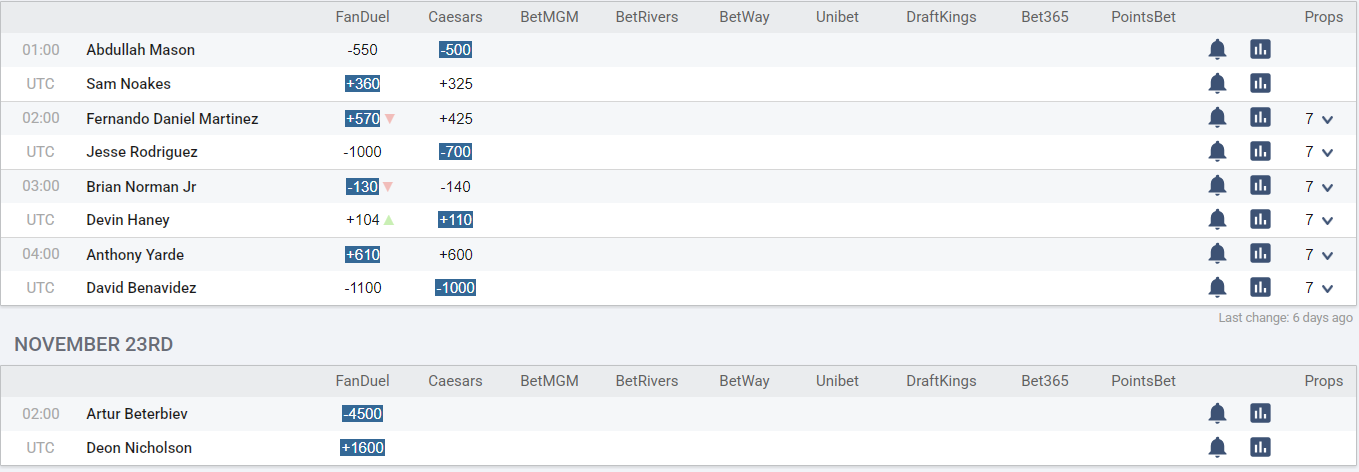
Task: Click FanDuel -1100 odds for David Benavidez
Action: pos(362,288)
